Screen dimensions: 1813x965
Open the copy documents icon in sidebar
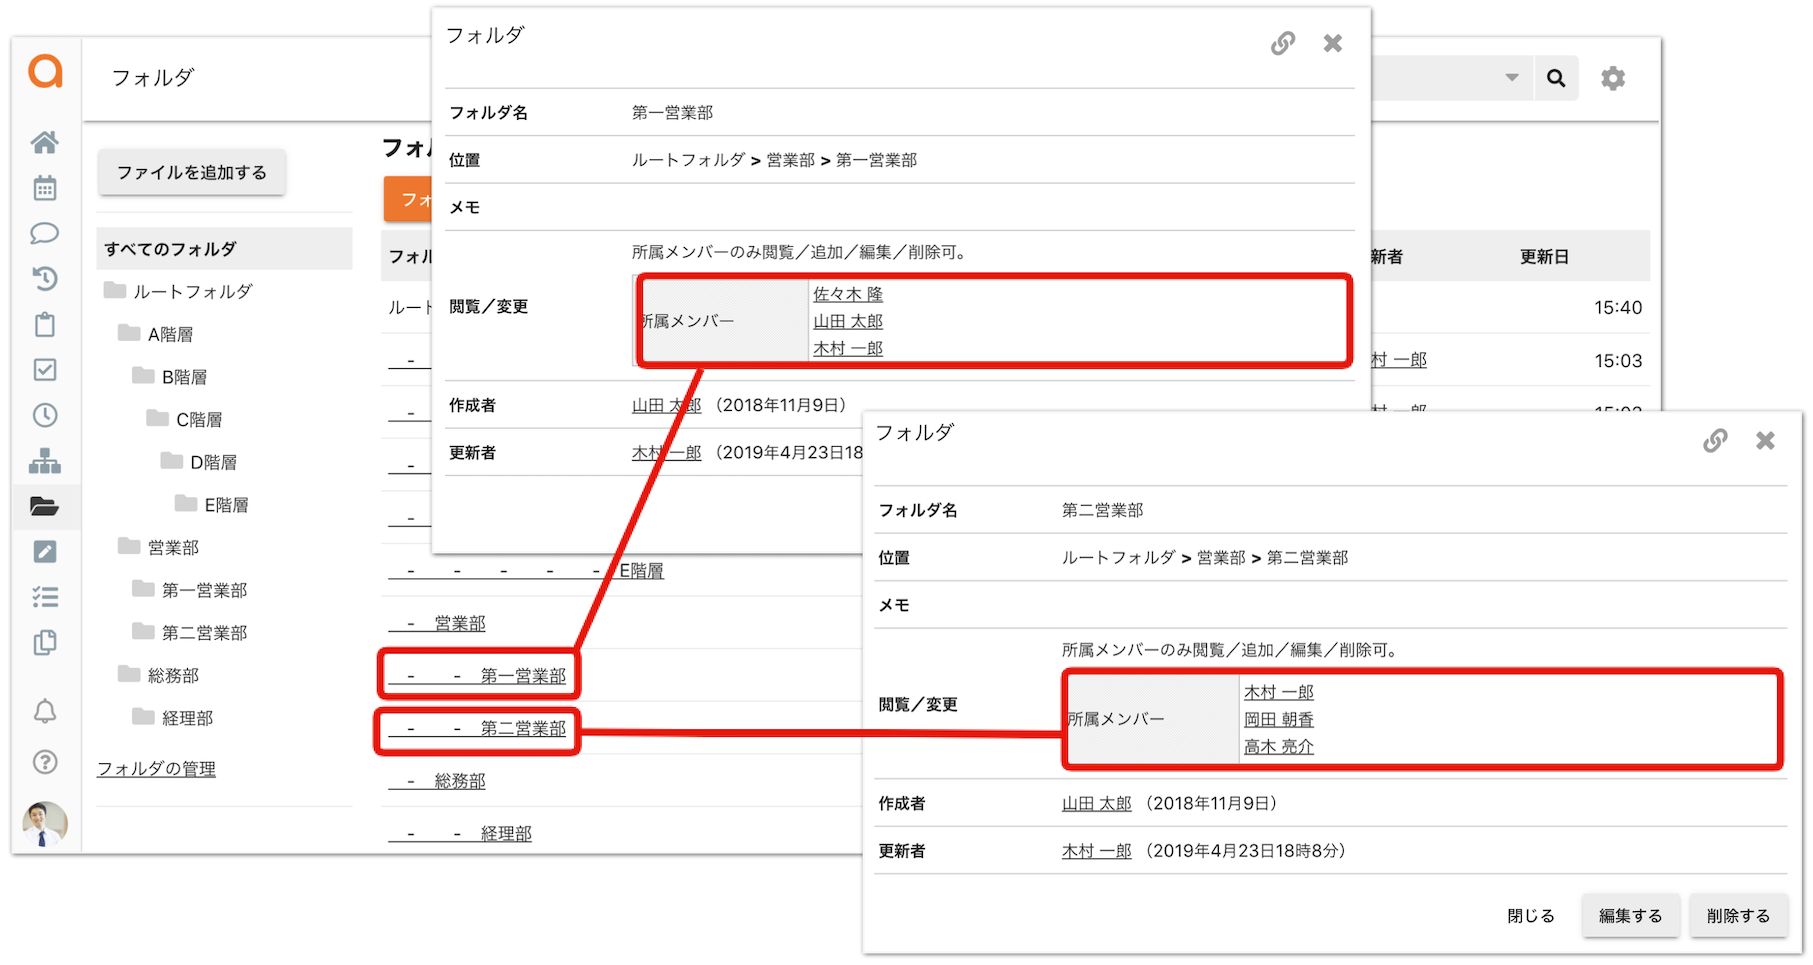coord(45,642)
